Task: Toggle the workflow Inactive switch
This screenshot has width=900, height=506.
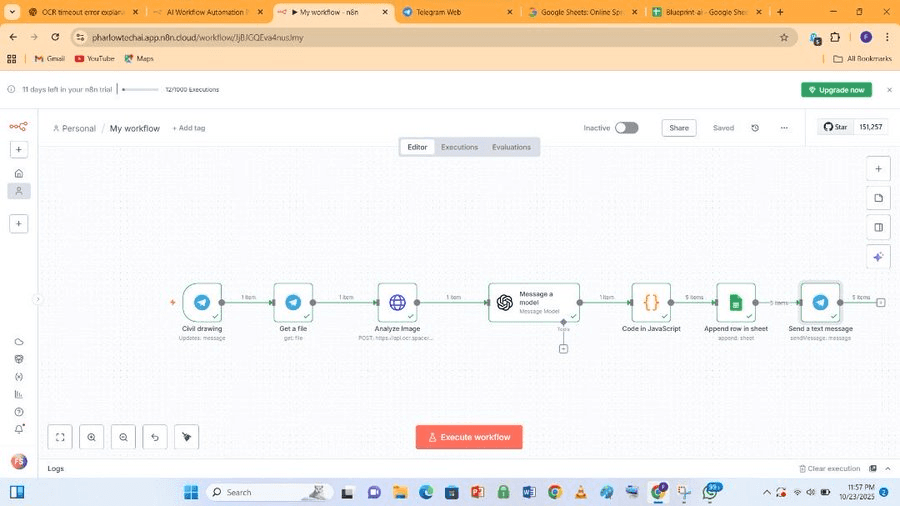Action: coord(627,128)
